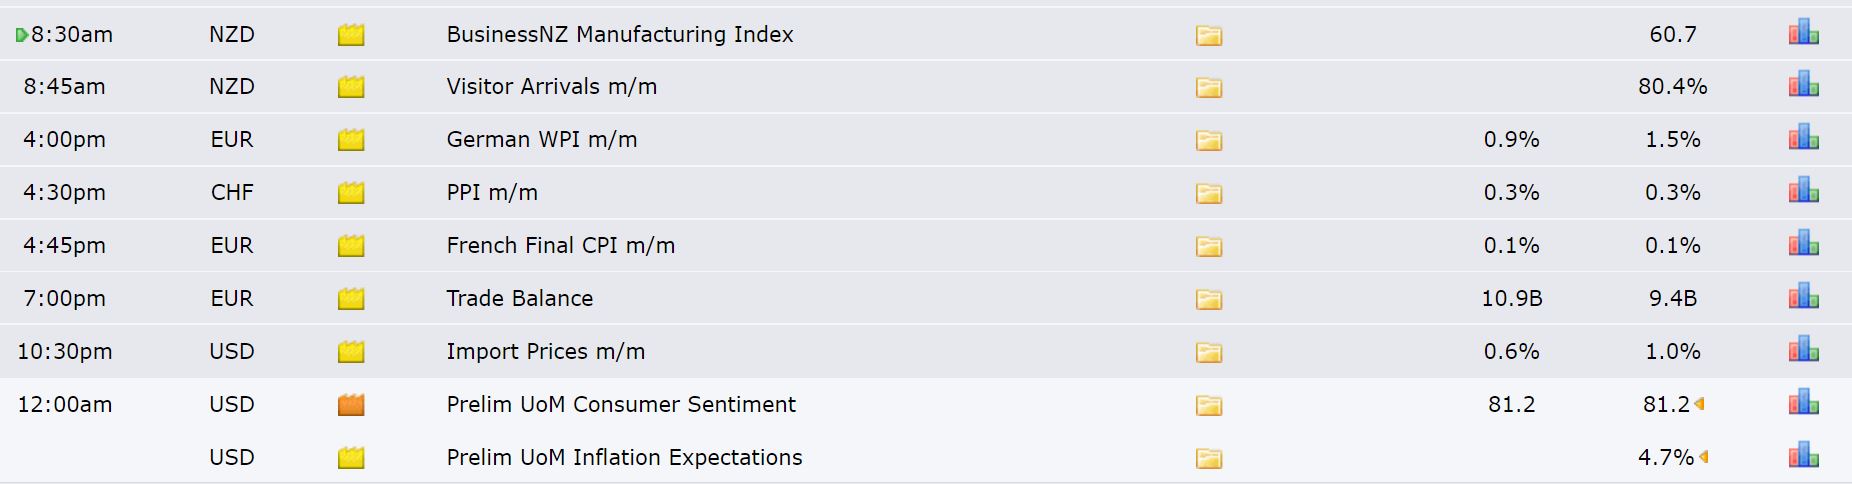1852x484 pixels.
Task: Click the revised-value arrow beside 81.2
Action: pyautogui.click(x=1699, y=404)
